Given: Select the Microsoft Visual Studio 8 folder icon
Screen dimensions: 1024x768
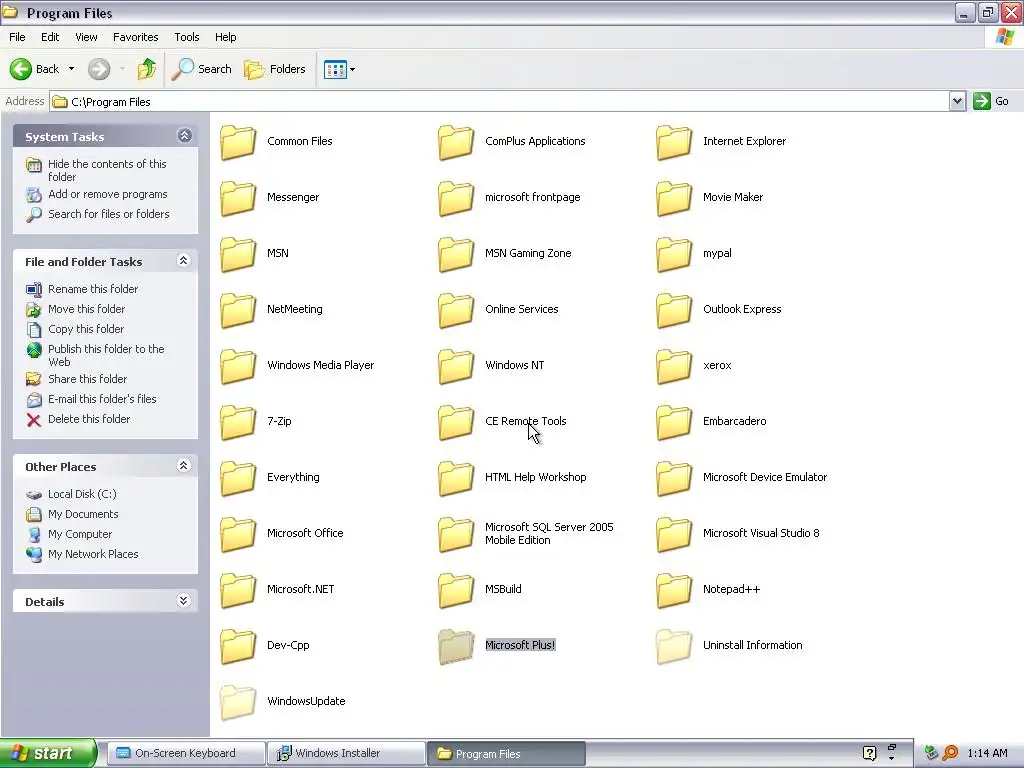Looking at the screenshot, I should (x=674, y=534).
